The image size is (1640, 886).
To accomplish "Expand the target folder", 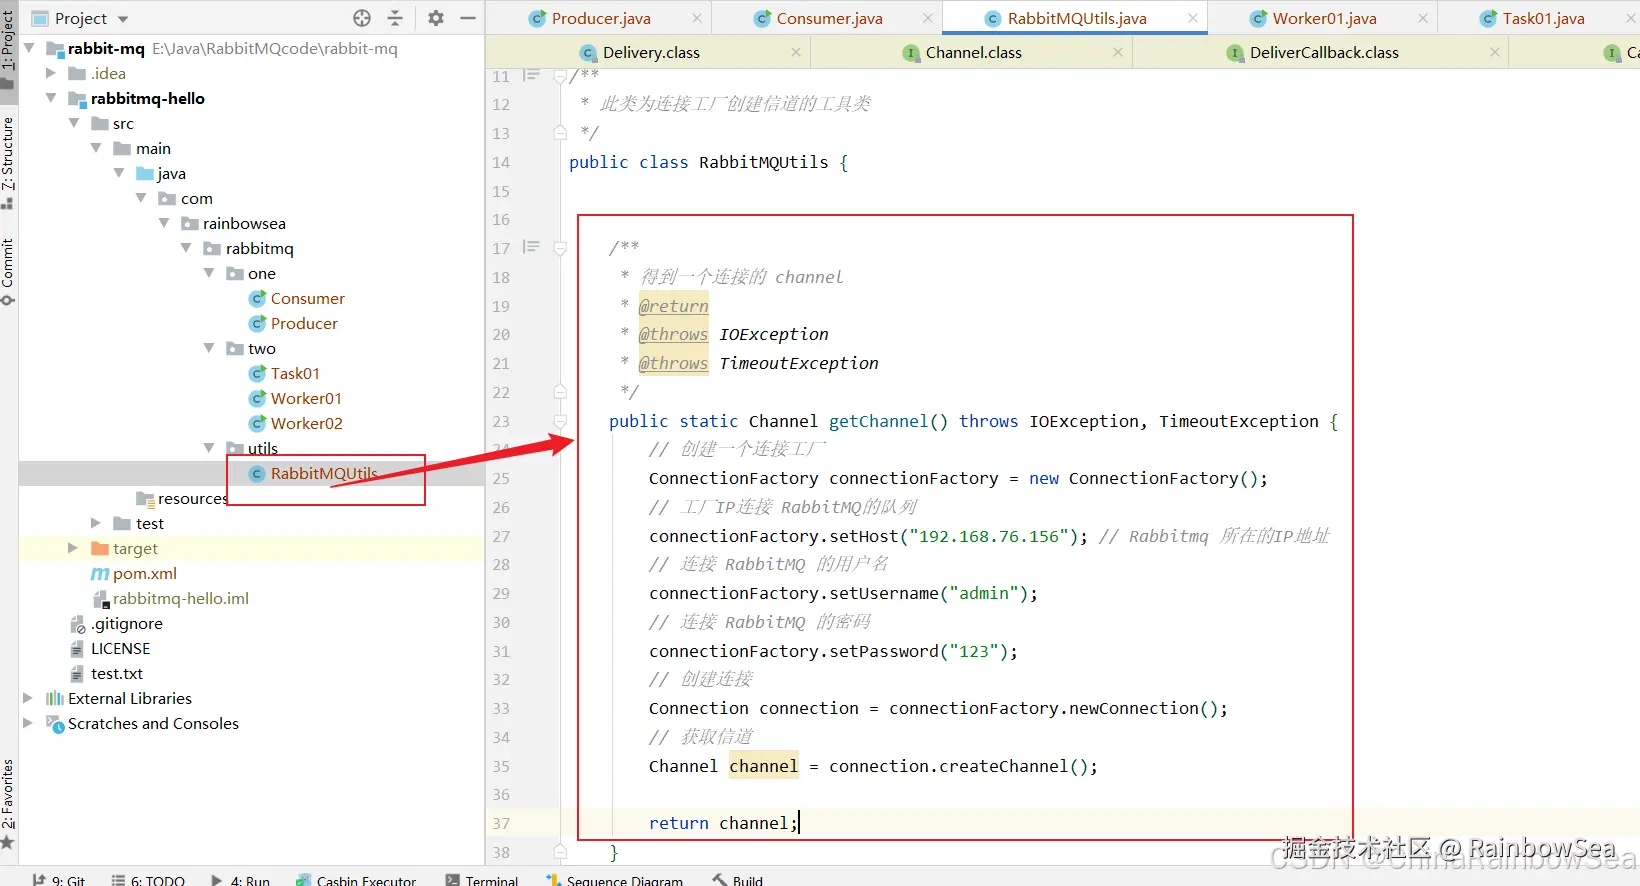I will tap(72, 548).
